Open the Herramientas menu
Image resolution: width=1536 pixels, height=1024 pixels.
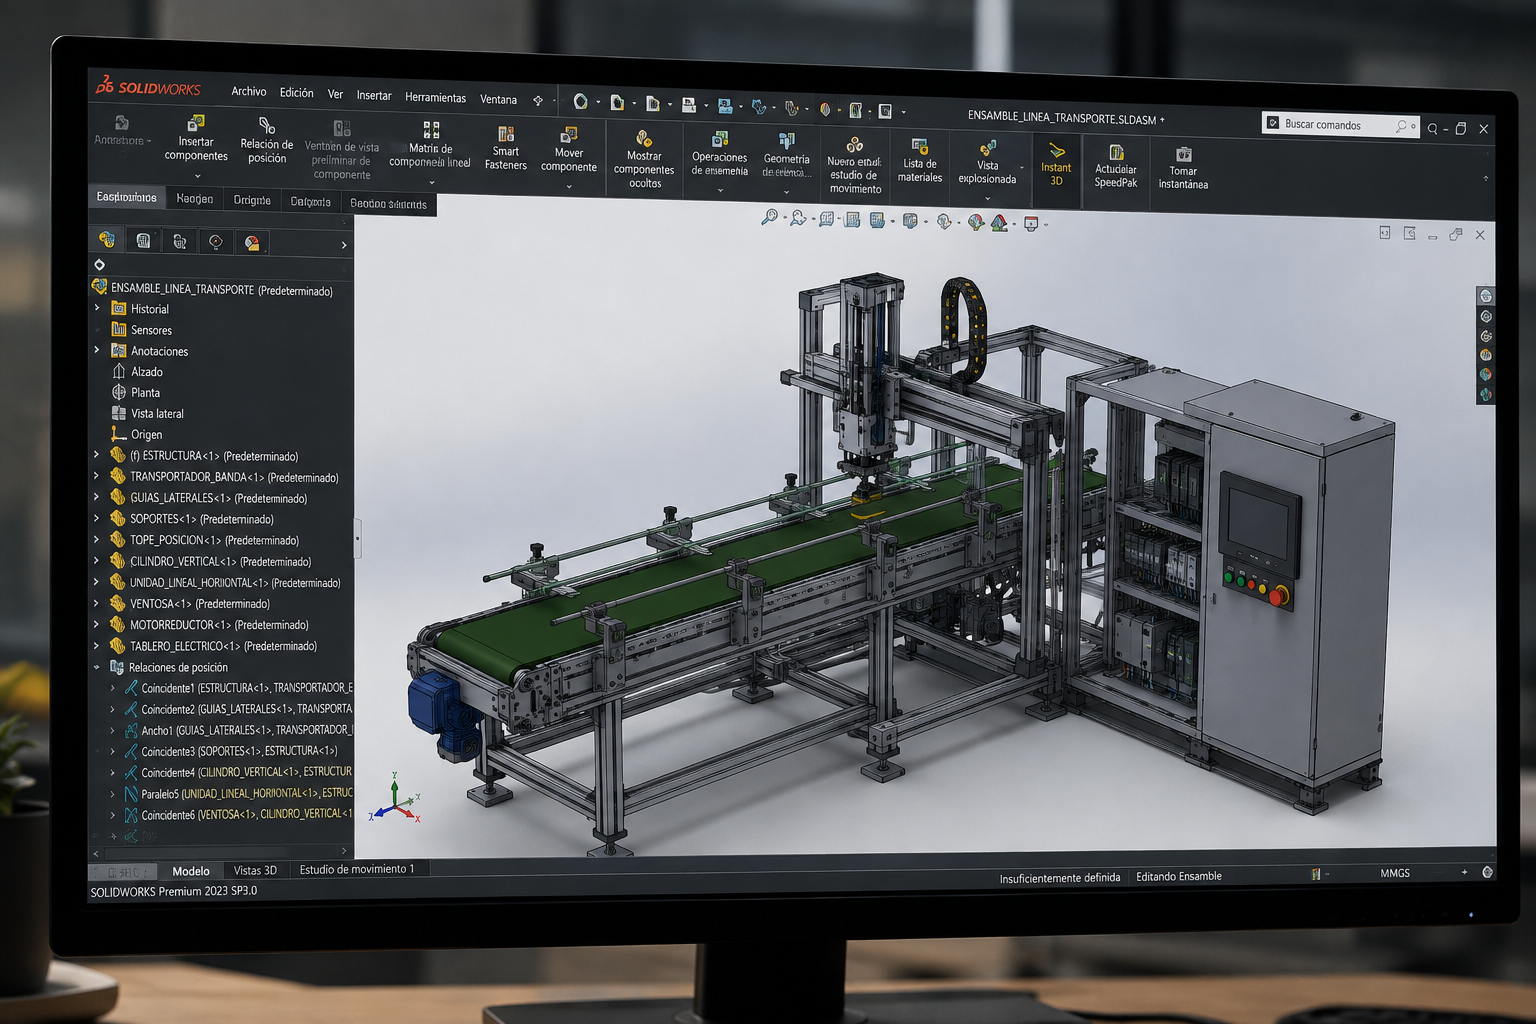435,97
